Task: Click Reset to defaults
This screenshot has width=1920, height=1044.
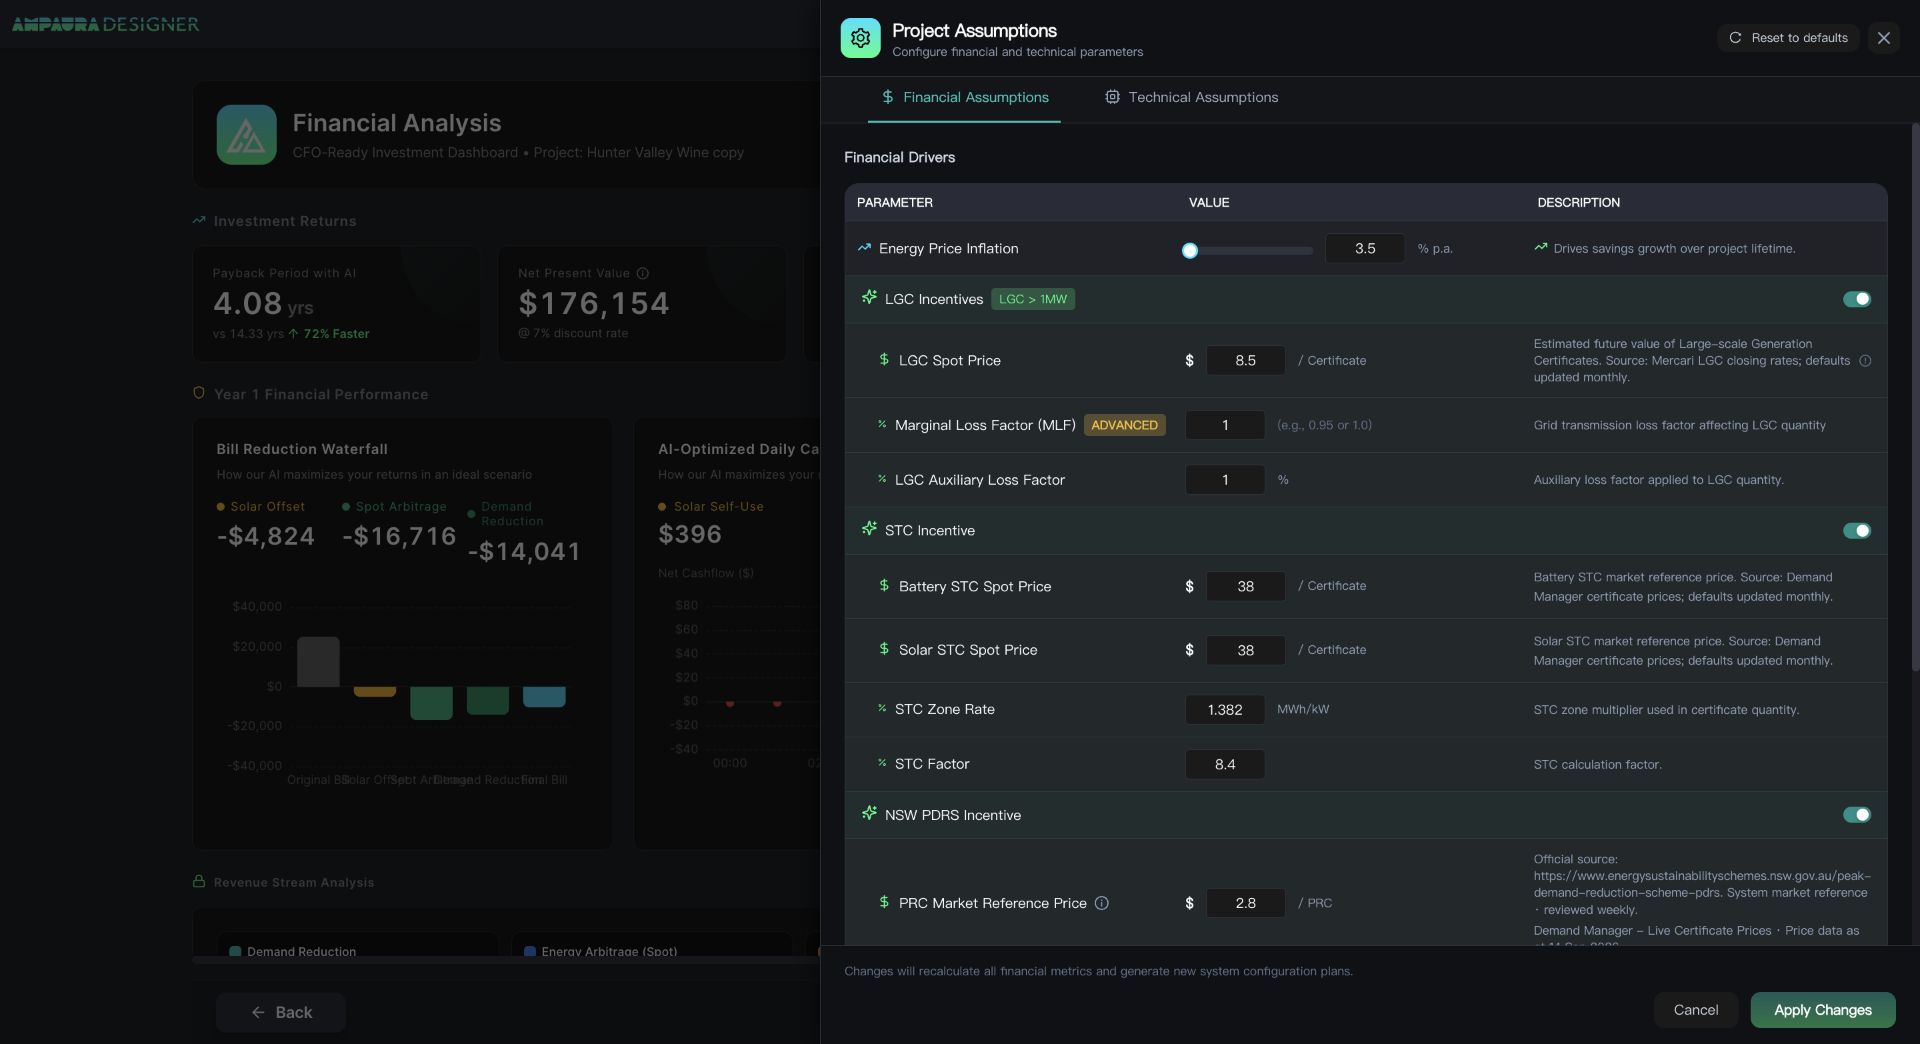Action: pyautogui.click(x=1788, y=38)
